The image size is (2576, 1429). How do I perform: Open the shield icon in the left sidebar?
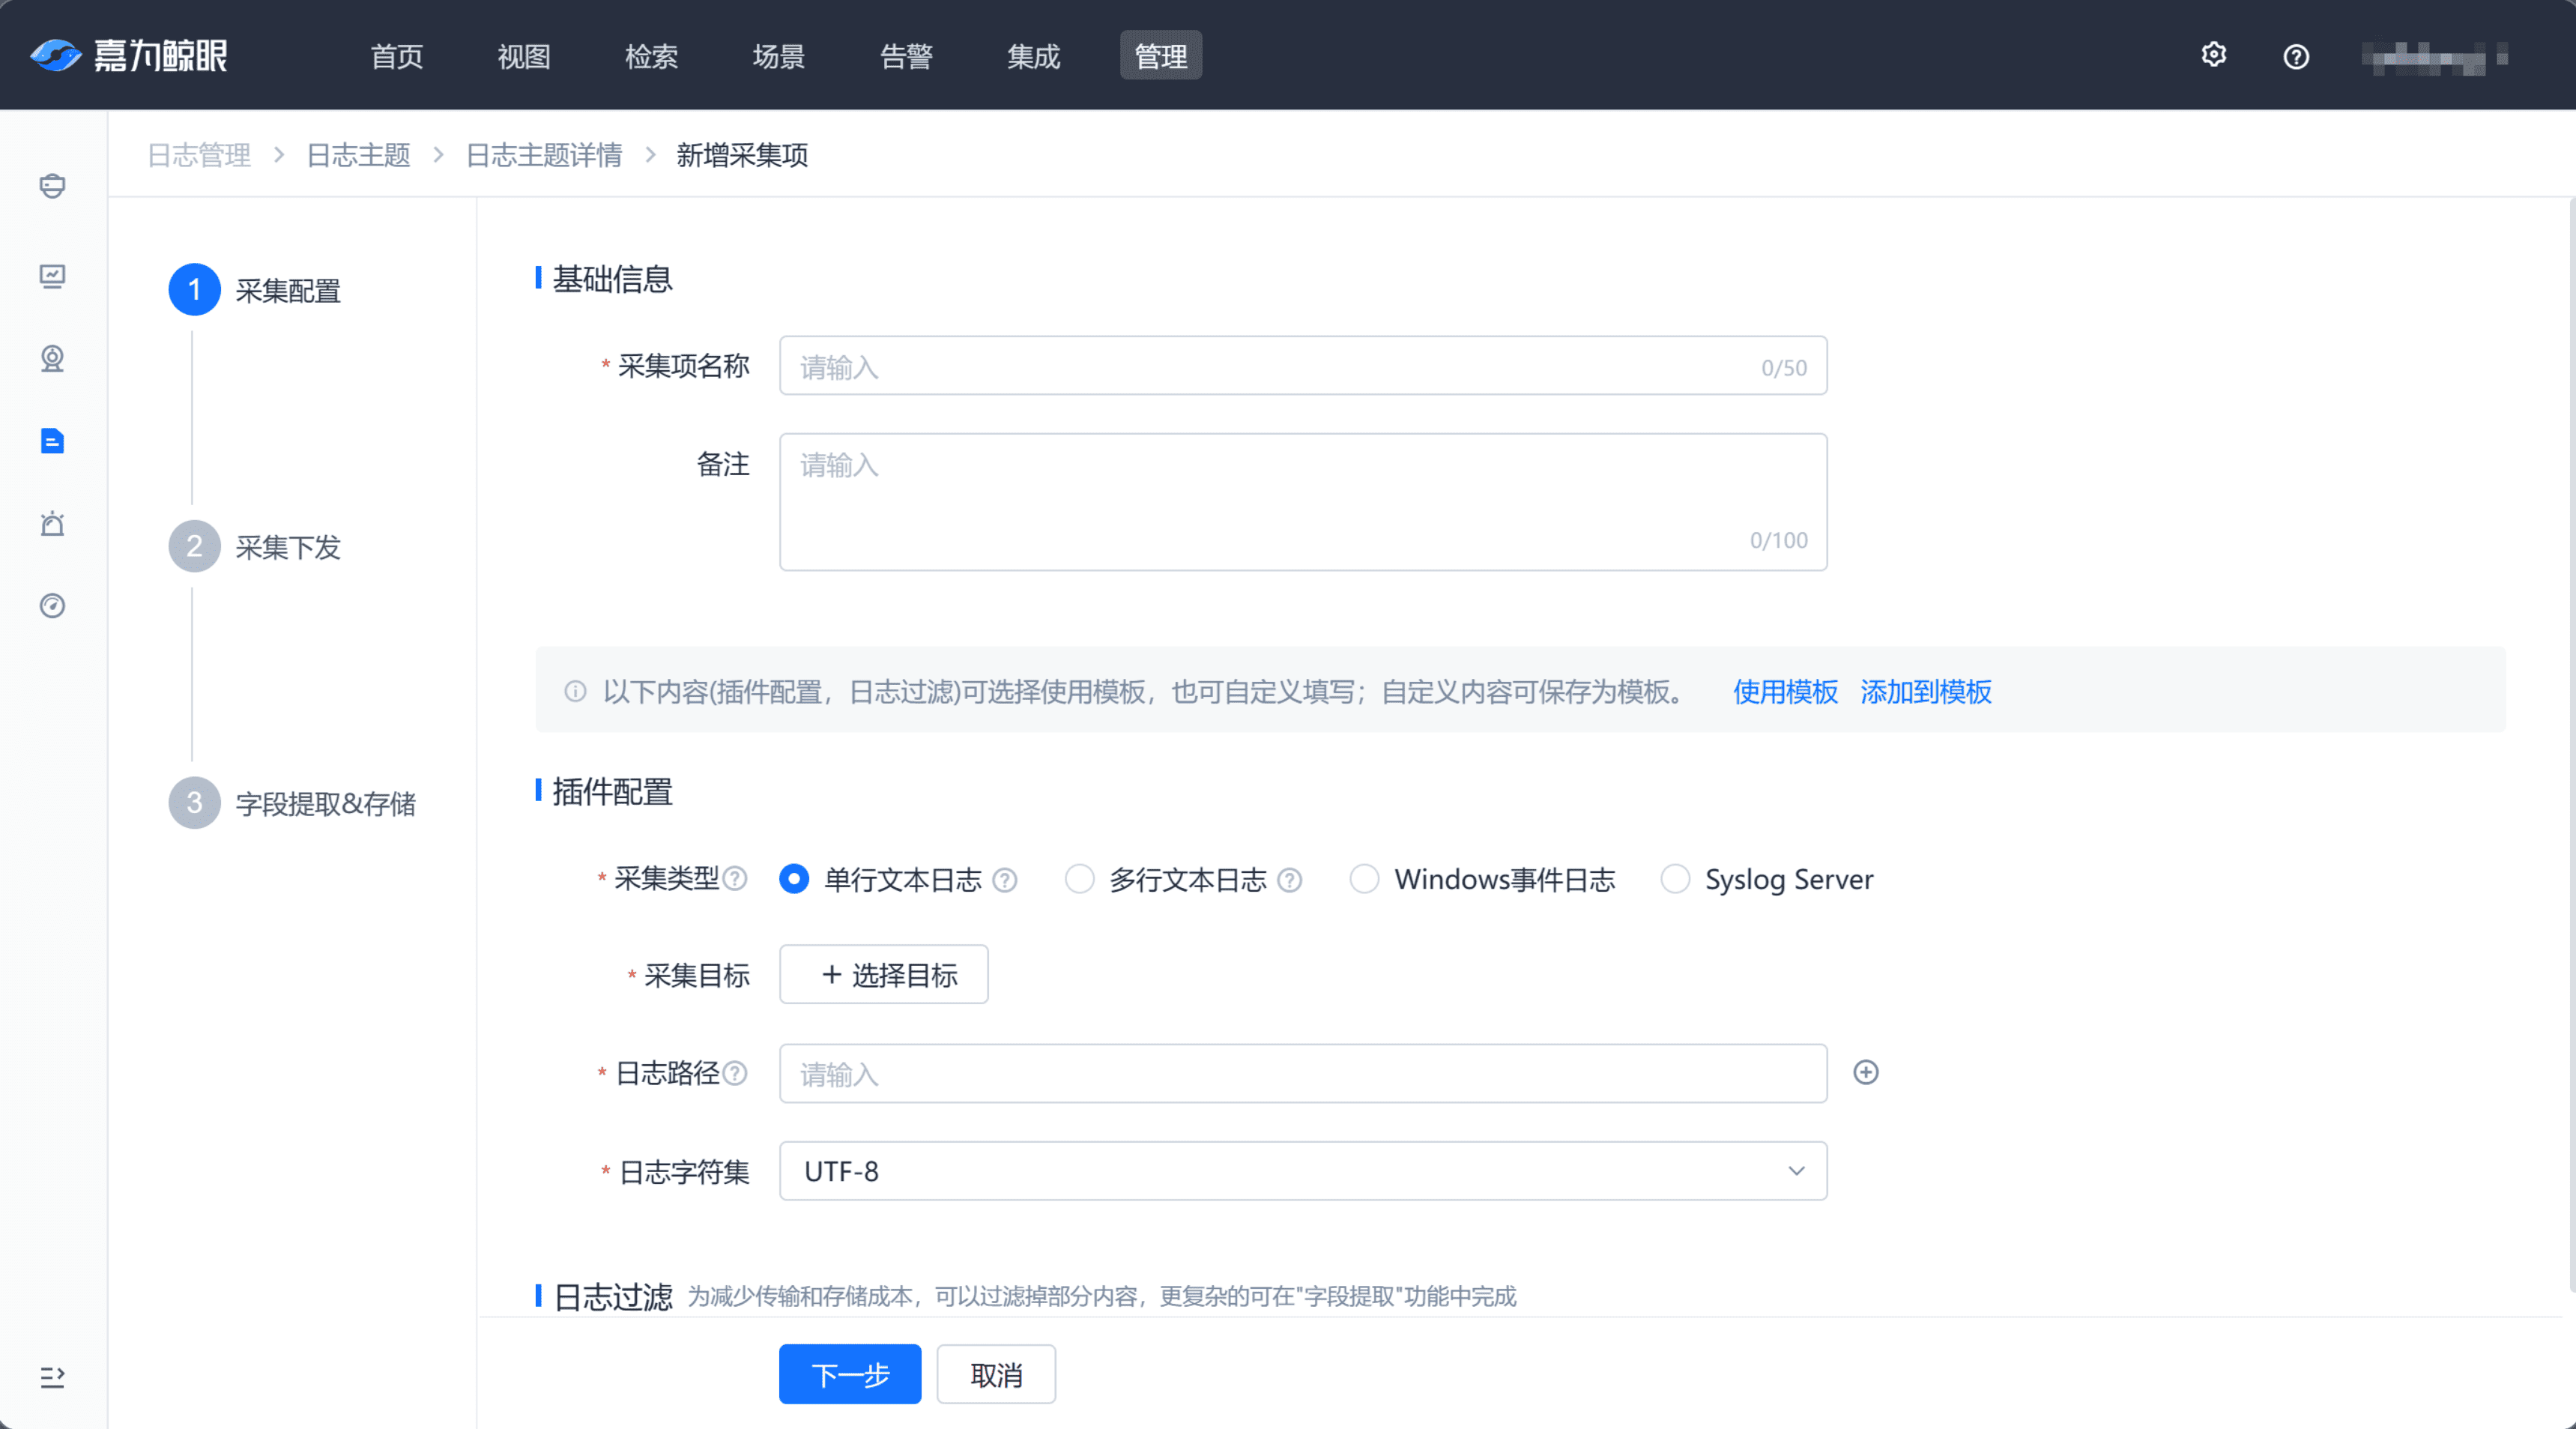coord(51,186)
